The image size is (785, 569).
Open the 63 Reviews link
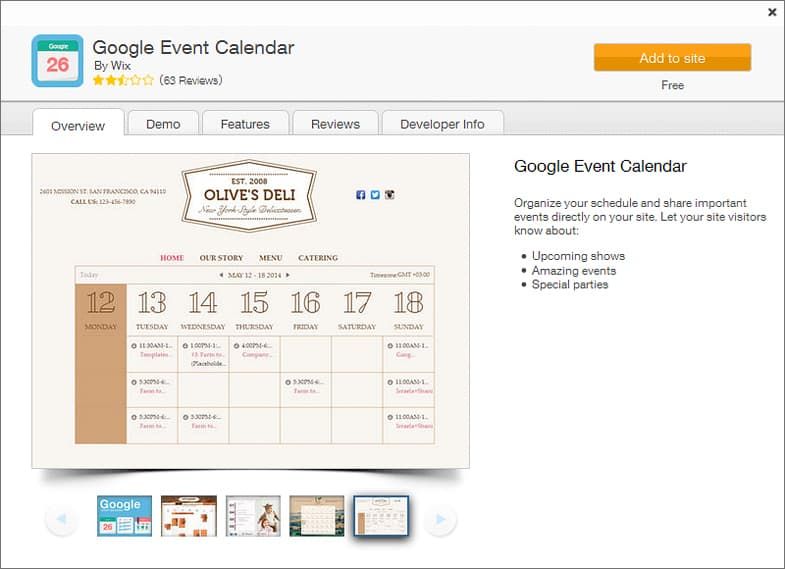point(191,80)
